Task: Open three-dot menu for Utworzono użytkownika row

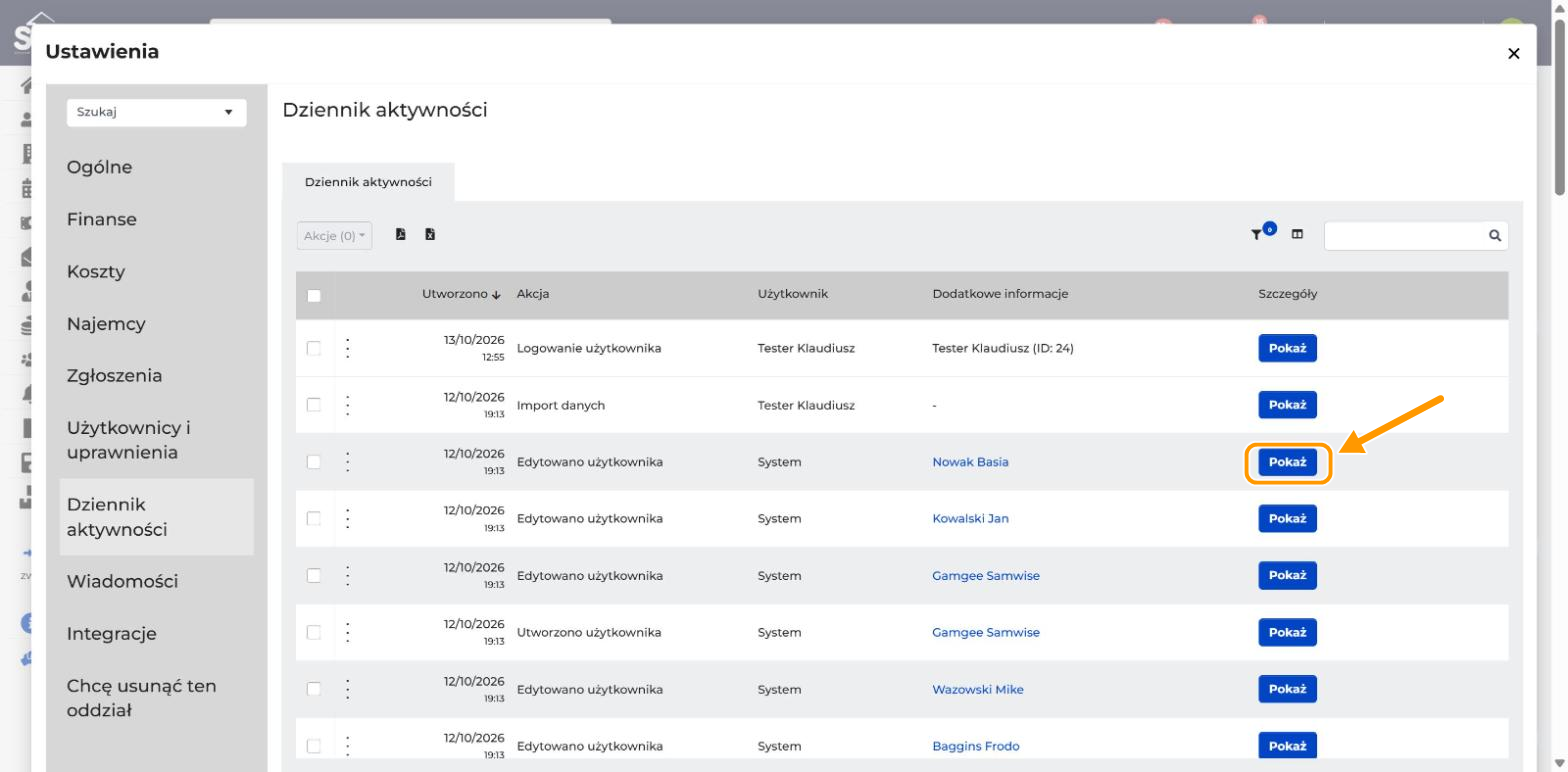Action: coord(348,633)
